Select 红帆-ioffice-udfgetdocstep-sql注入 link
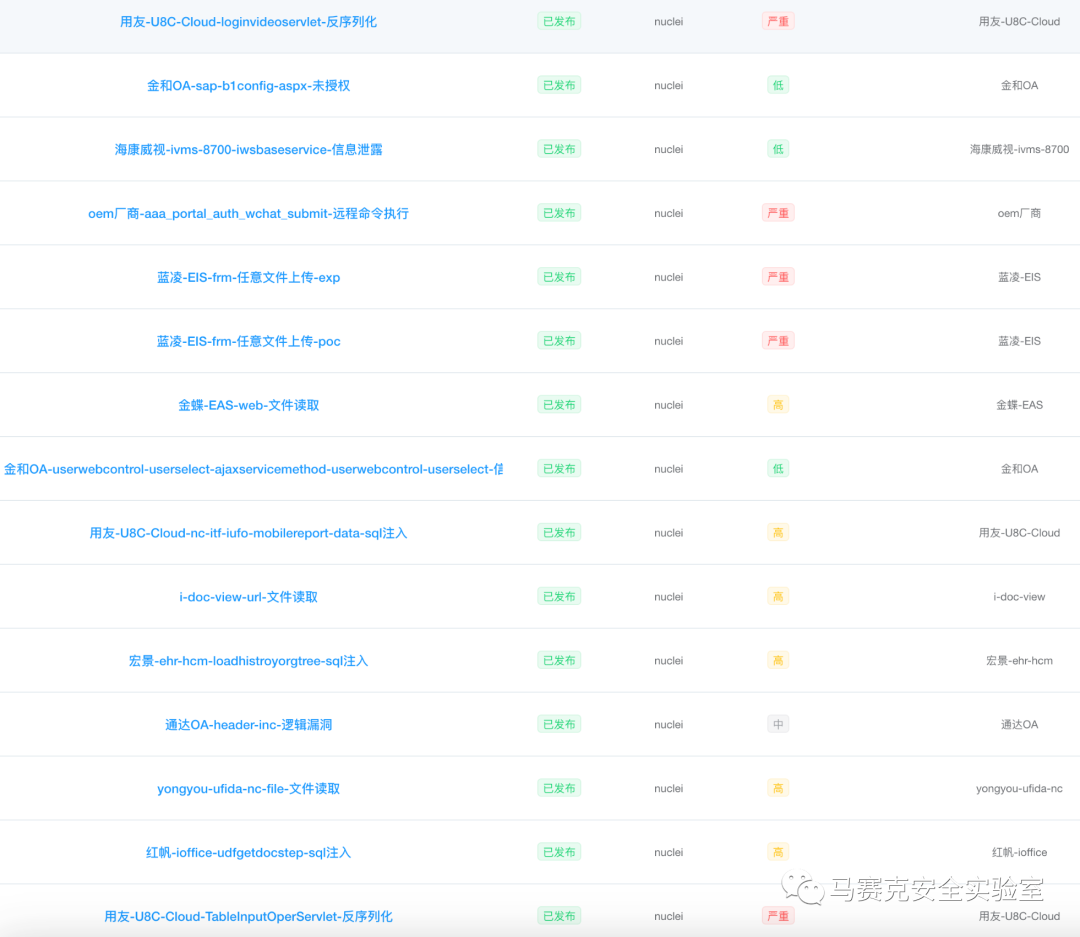 (x=248, y=853)
